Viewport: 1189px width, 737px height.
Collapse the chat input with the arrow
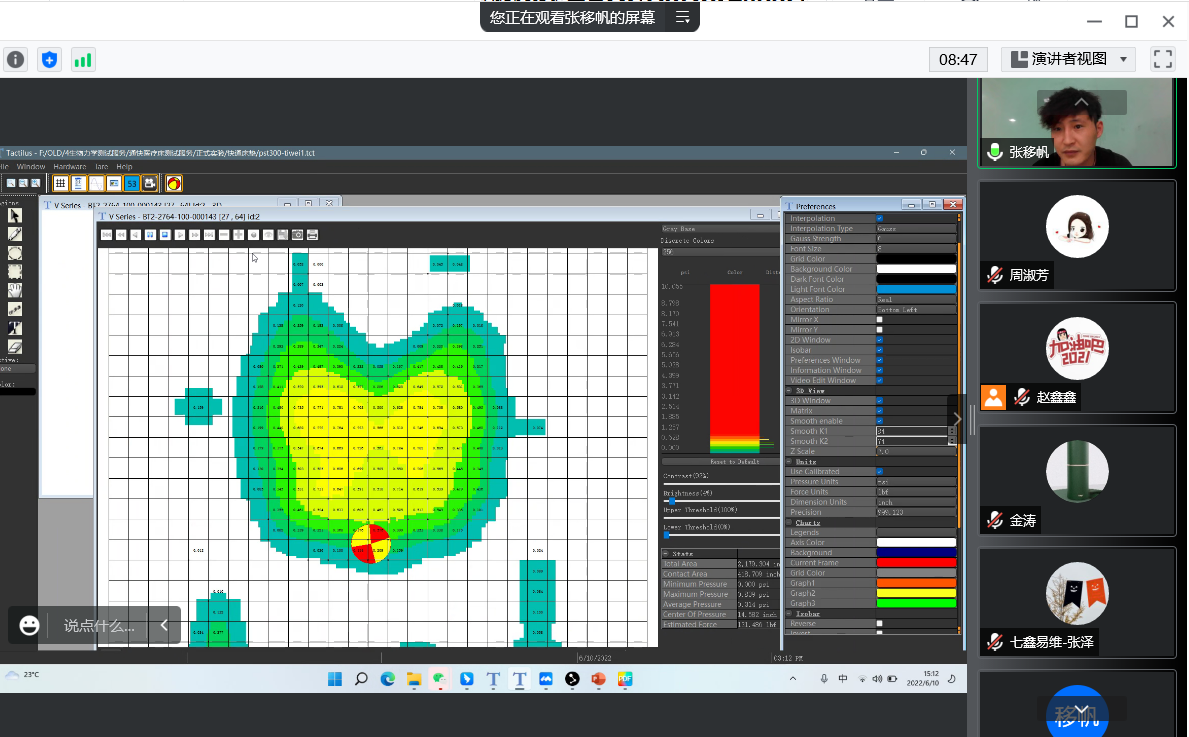pyautogui.click(x=164, y=625)
